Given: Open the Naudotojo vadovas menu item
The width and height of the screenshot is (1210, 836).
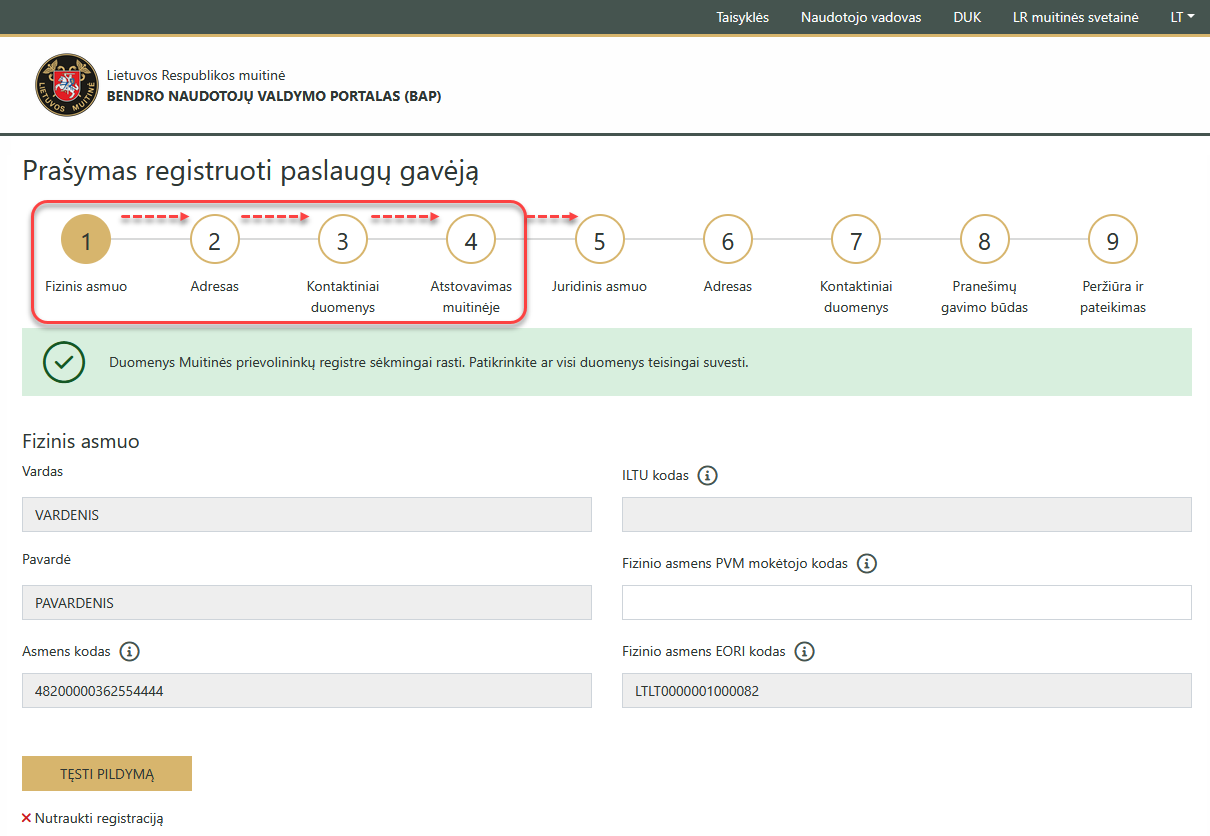Looking at the screenshot, I should 861,16.
